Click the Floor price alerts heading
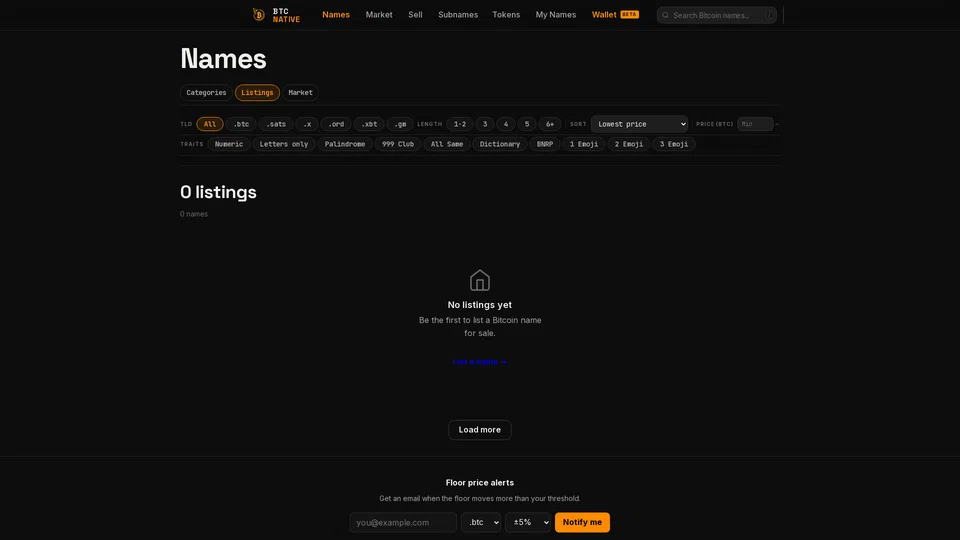 coord(479,482)
